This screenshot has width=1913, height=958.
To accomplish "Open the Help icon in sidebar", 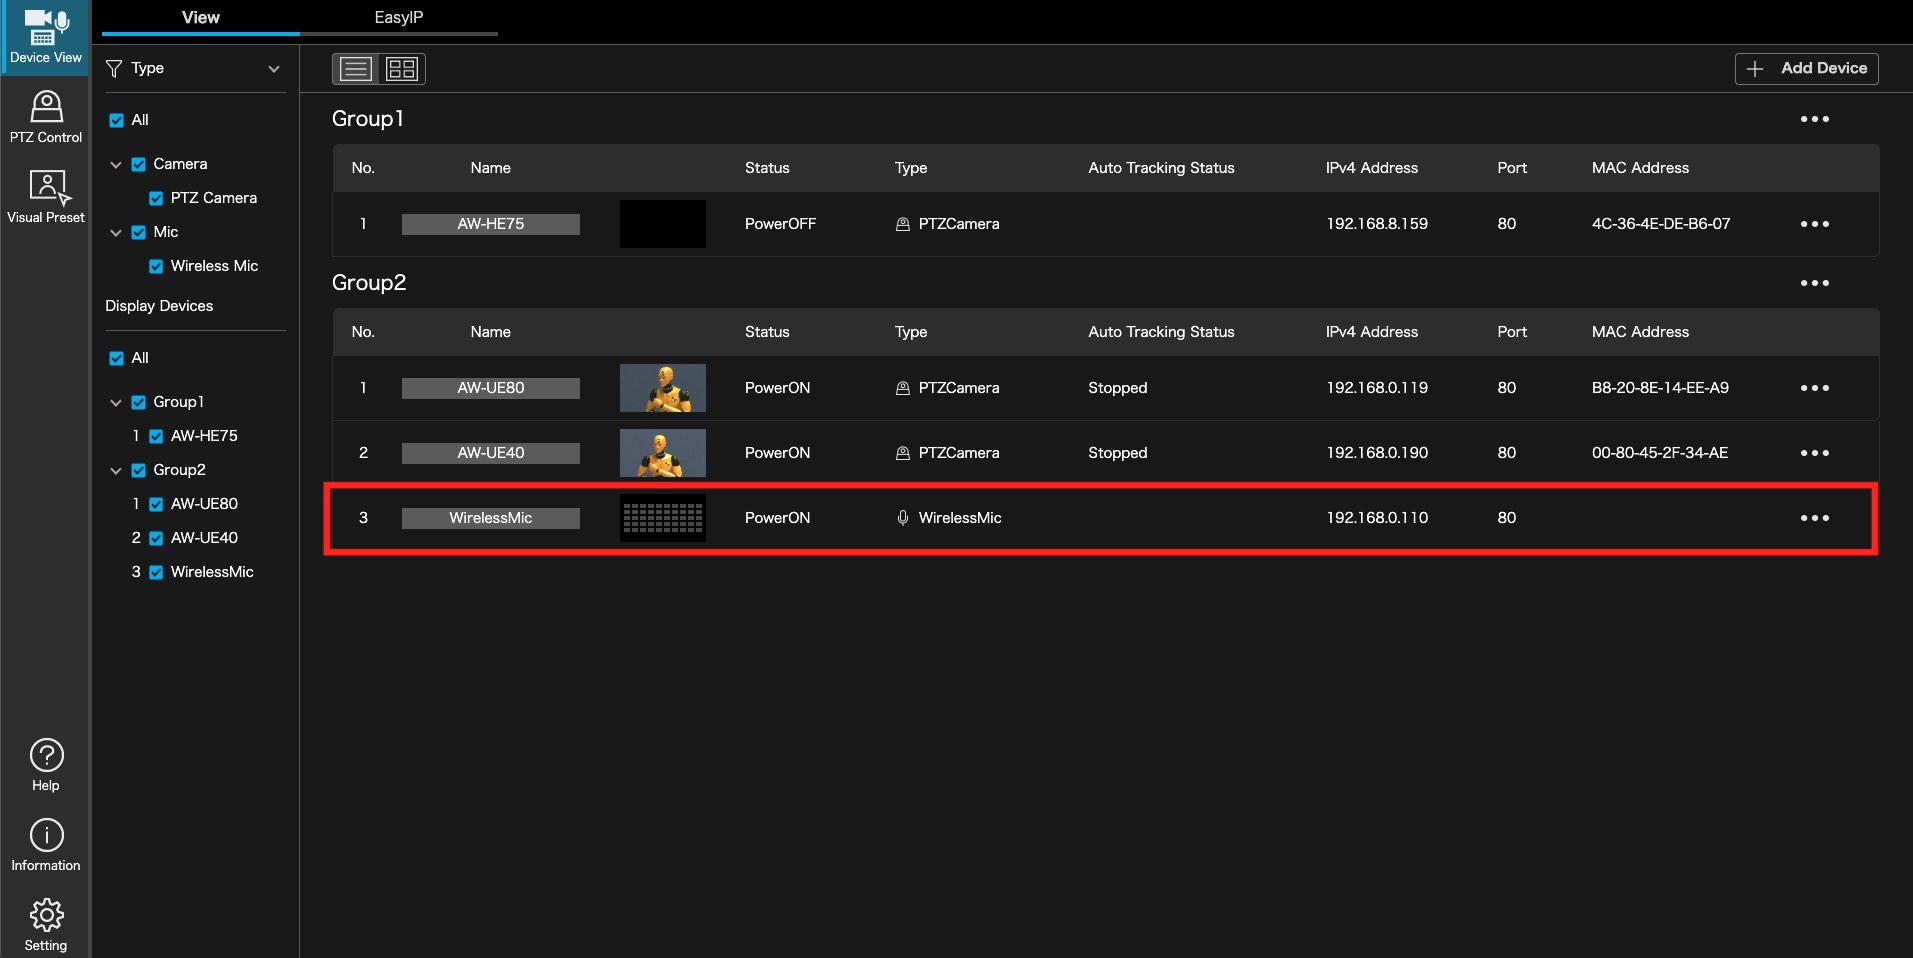I will [46, 765].
